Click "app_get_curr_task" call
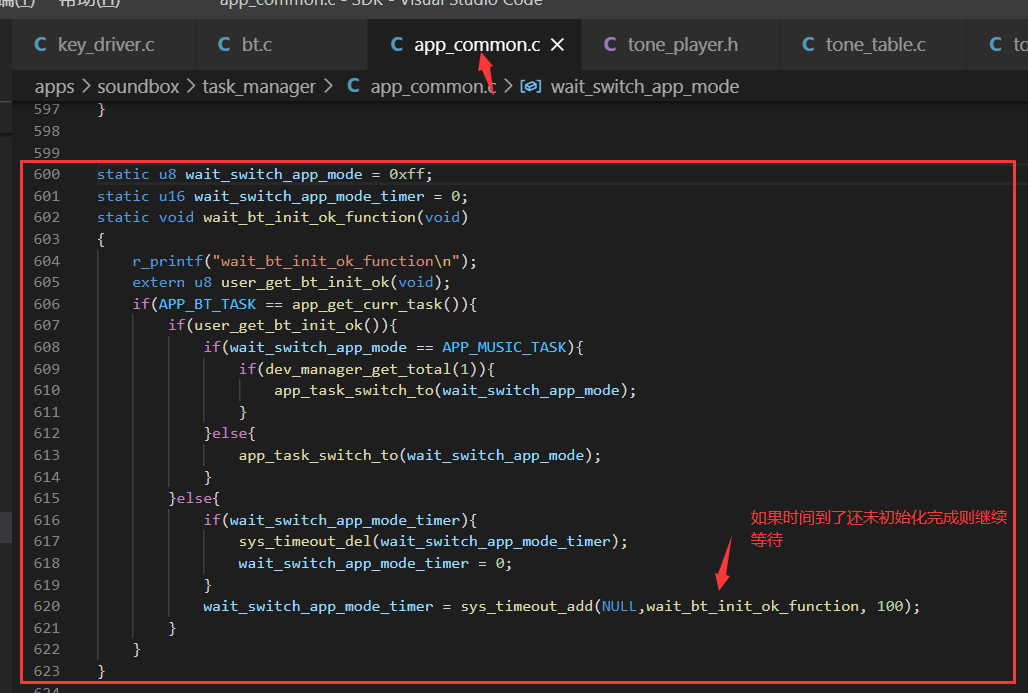 click(367, 304)
